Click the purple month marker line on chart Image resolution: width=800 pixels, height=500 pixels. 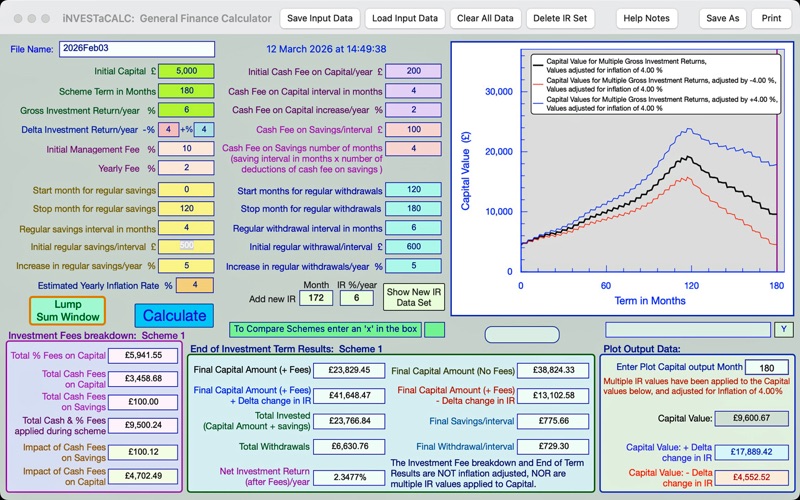(777, 160)
